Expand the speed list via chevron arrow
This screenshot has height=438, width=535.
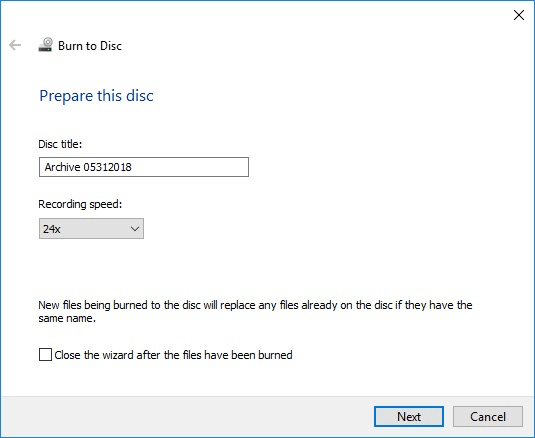coord(135,229)
